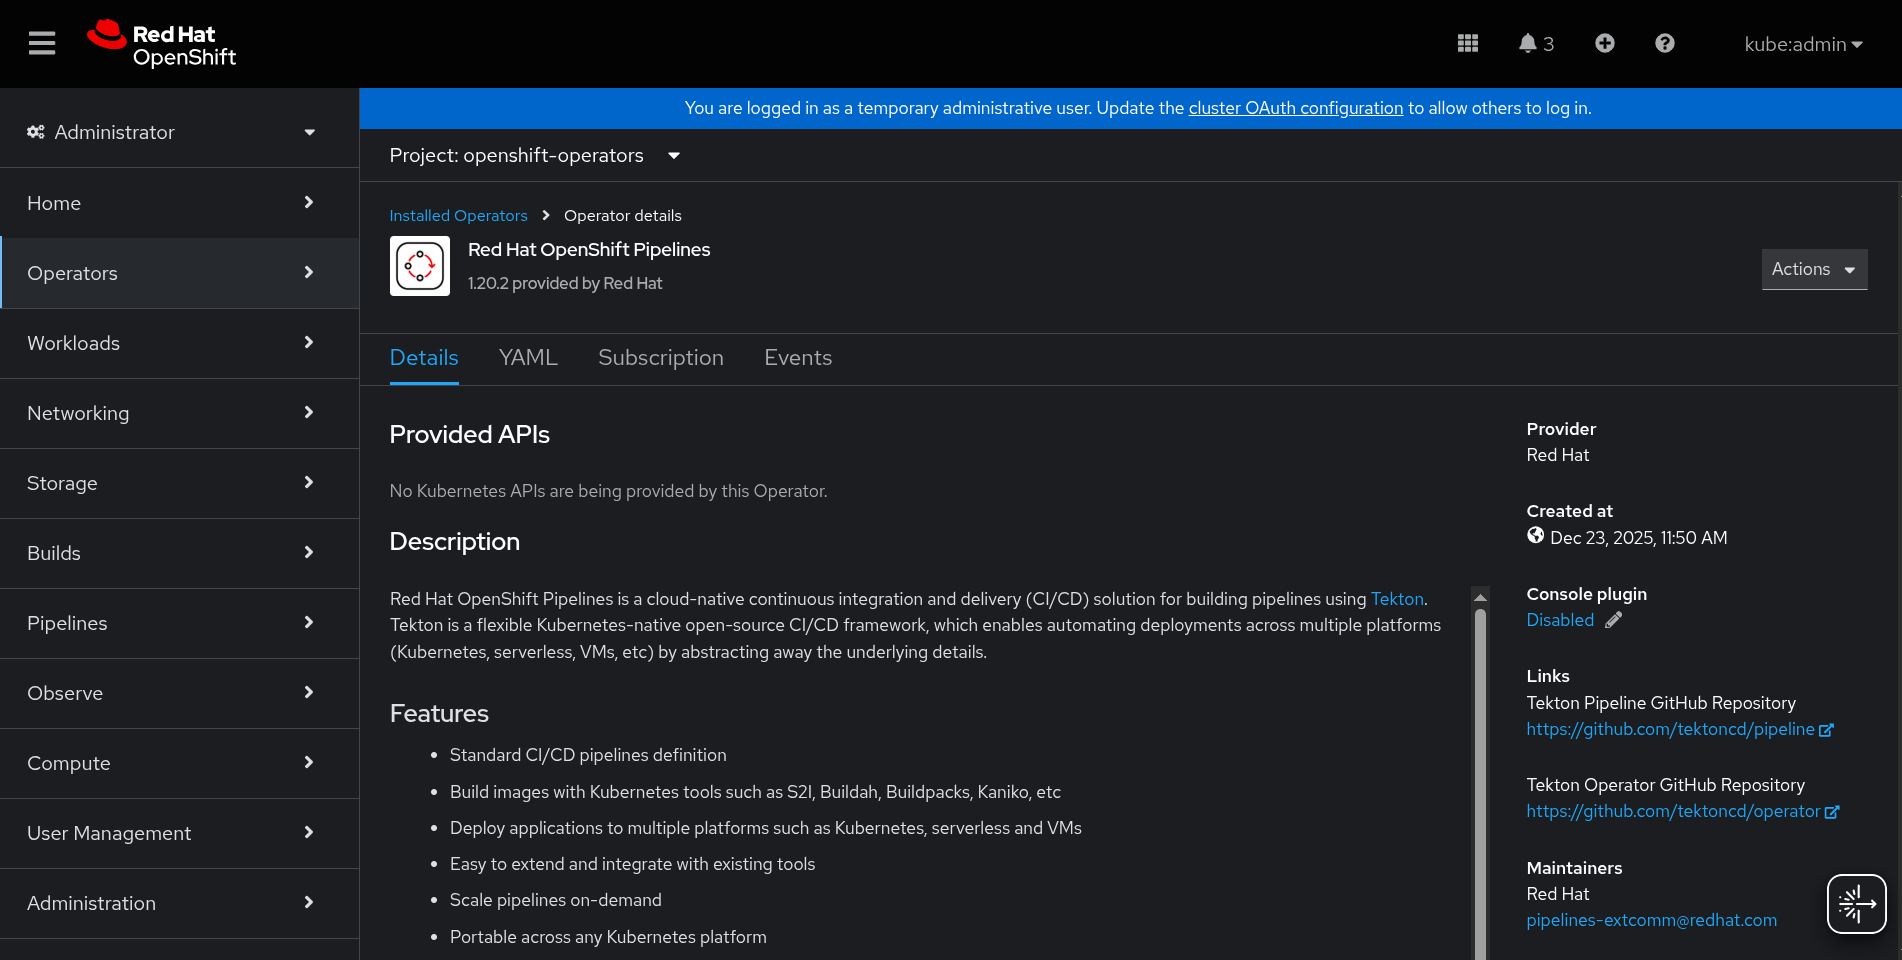
Task: Switch to the Events tab
Action: pos(798,358)
